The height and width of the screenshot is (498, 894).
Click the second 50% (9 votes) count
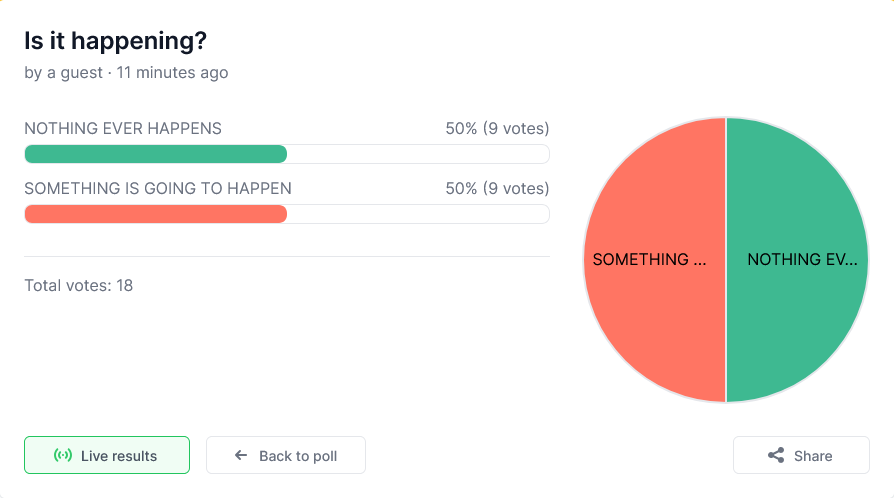(497, 188)
